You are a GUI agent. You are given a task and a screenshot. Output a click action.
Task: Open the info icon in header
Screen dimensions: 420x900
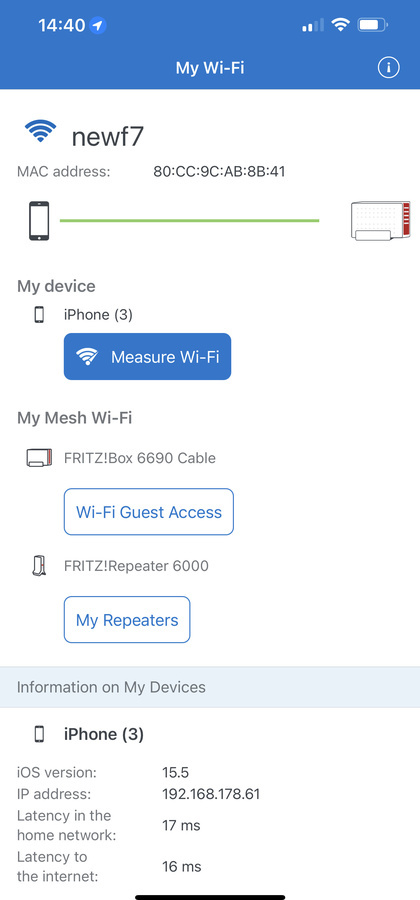coord(388,68)
